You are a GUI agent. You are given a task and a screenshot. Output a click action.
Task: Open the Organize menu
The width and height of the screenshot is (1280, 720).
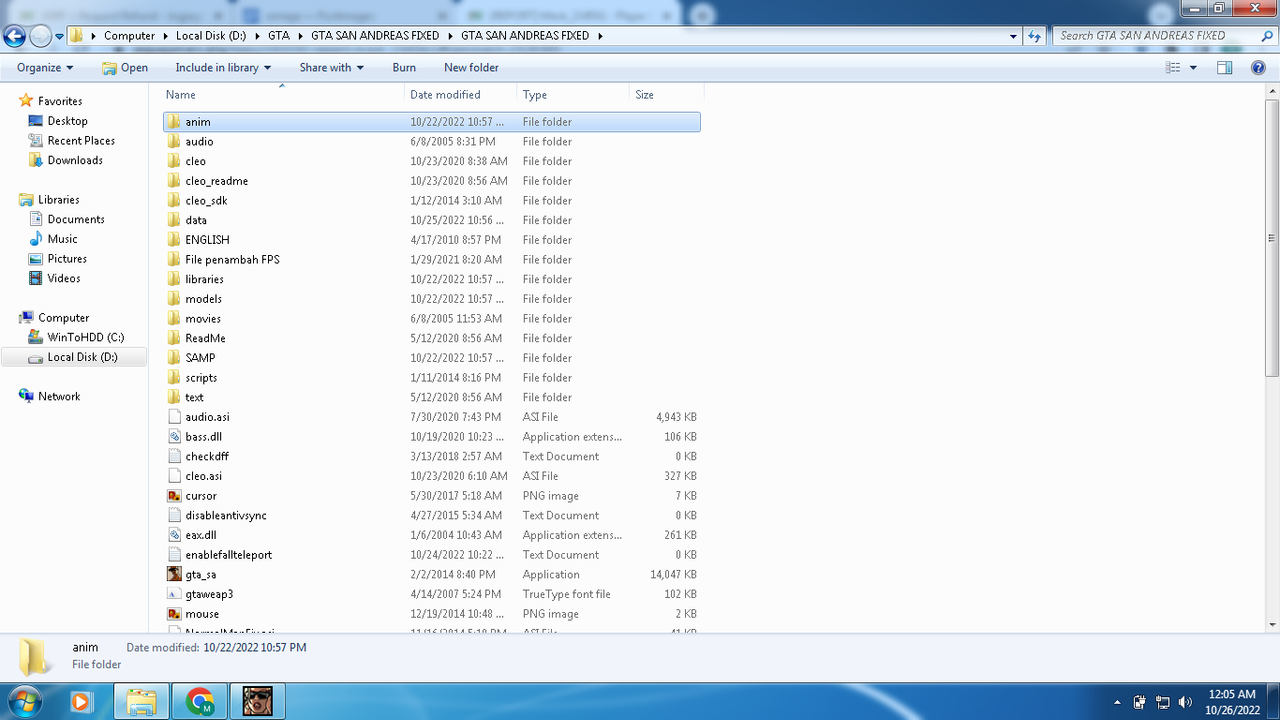click(x=45, y=67)
